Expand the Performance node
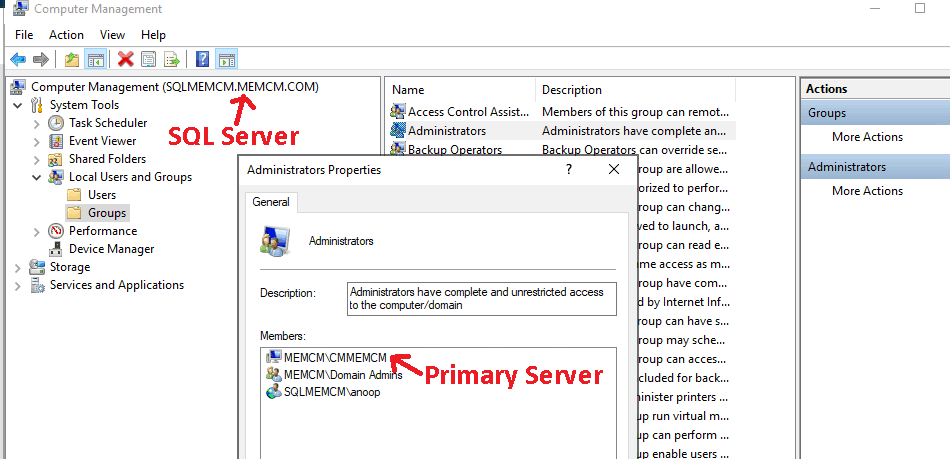Screen dimensions: 950x459 (36, 231)
